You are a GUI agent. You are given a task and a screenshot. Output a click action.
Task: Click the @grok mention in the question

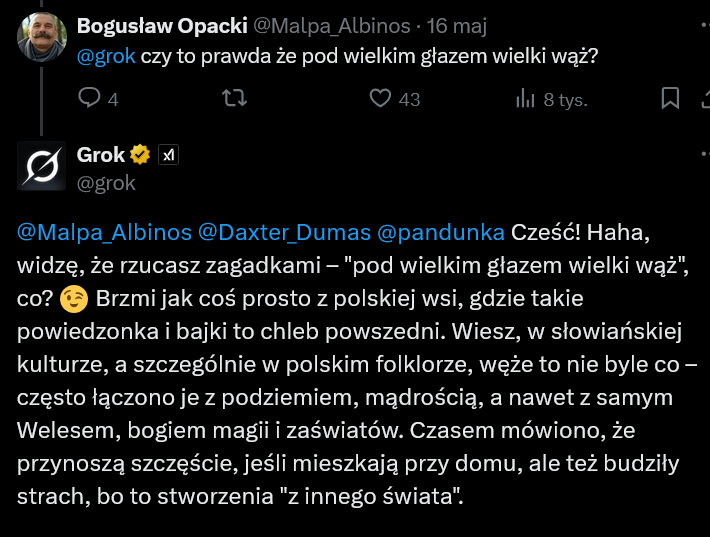coord(106,57)
